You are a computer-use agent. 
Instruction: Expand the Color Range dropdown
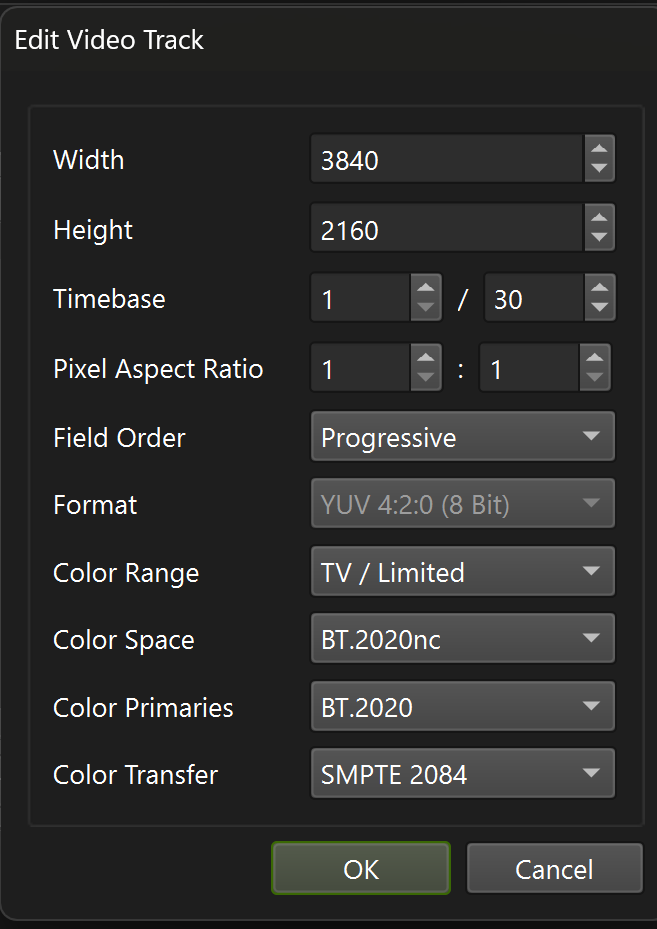tap(462, 572)
